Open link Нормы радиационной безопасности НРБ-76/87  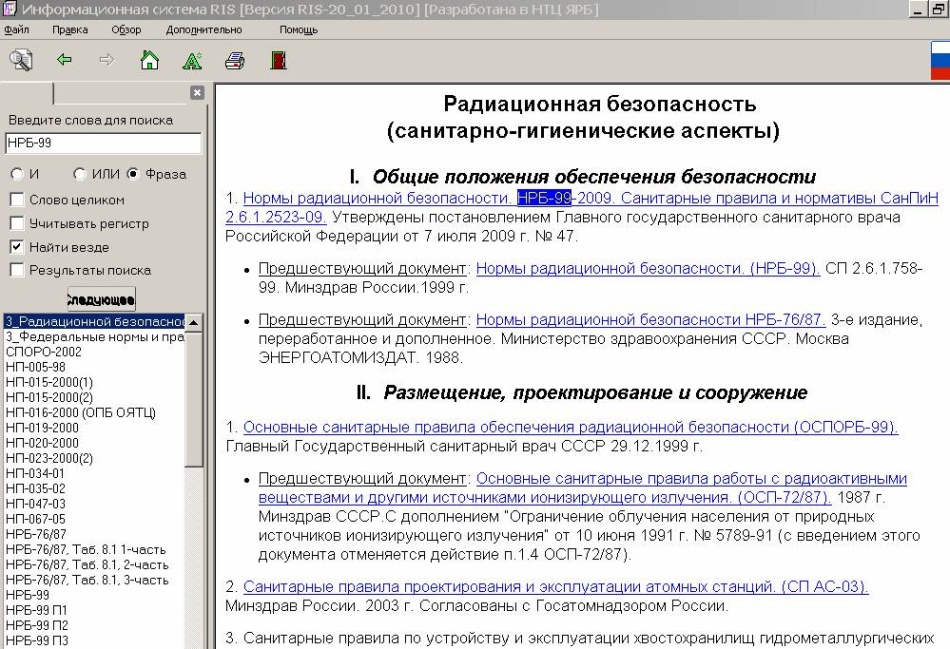pos(651,319)
